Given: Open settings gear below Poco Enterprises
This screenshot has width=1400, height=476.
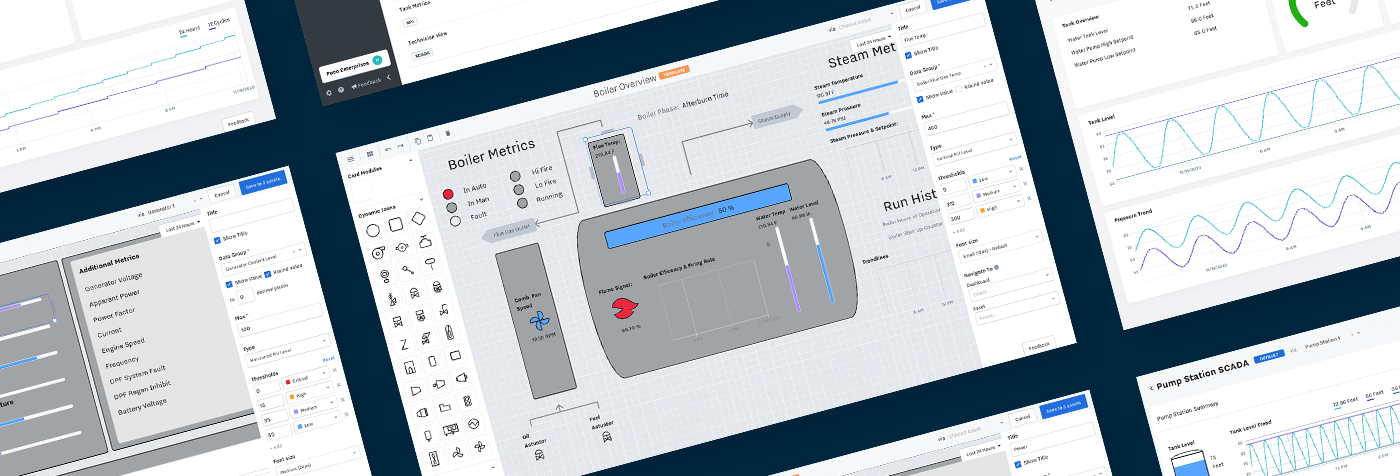Looking at the screenshot, I should tap(329, 93).
